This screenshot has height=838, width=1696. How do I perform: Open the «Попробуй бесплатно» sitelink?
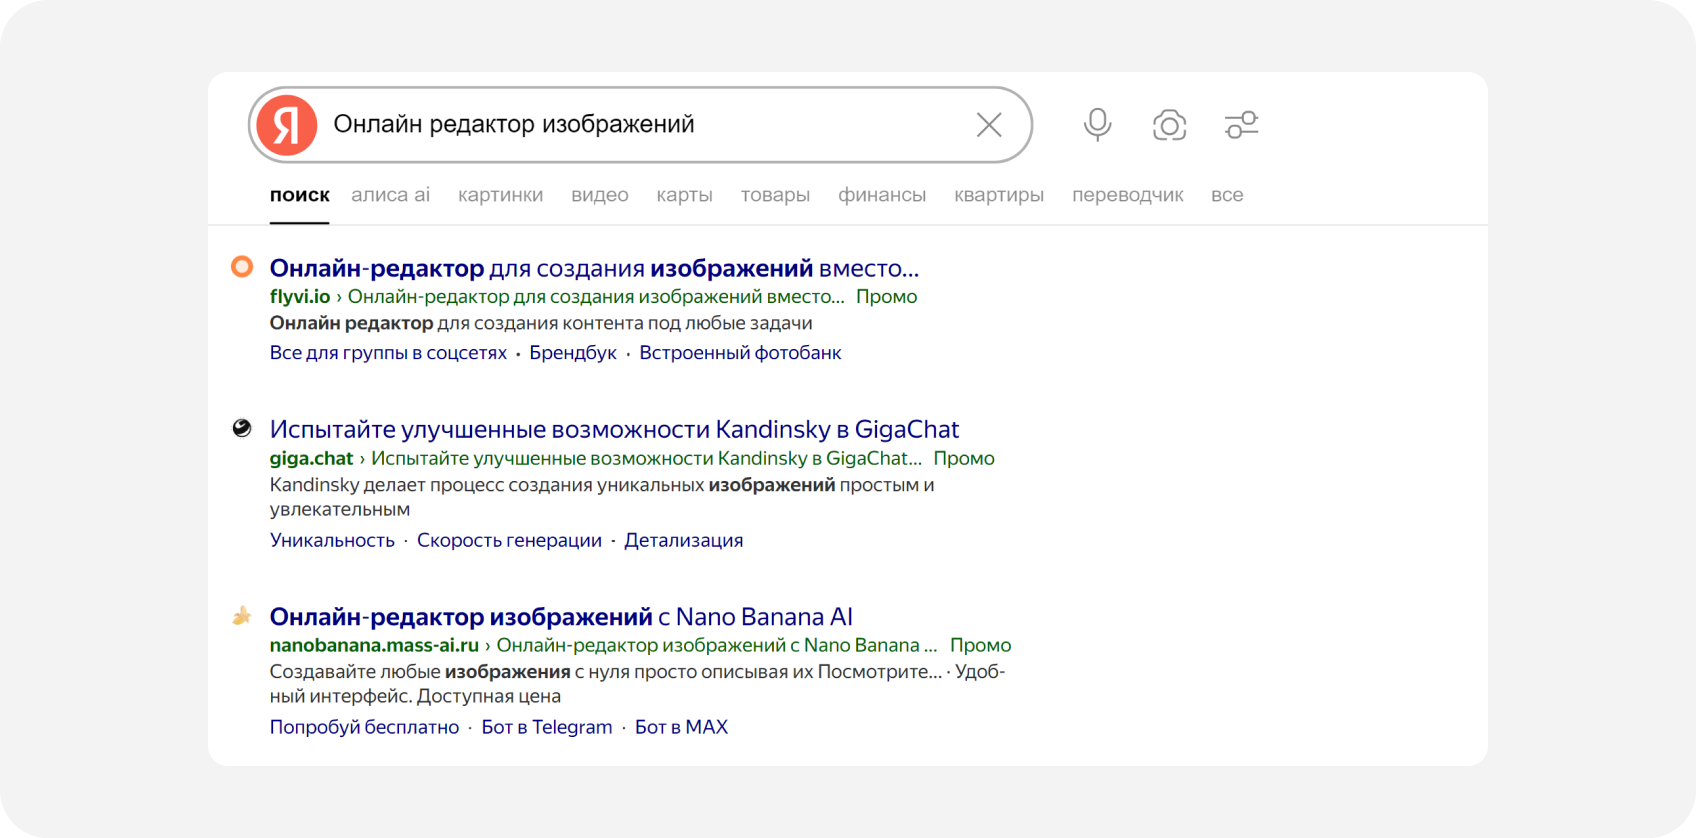pyautogui.click(x=364, y=727)
